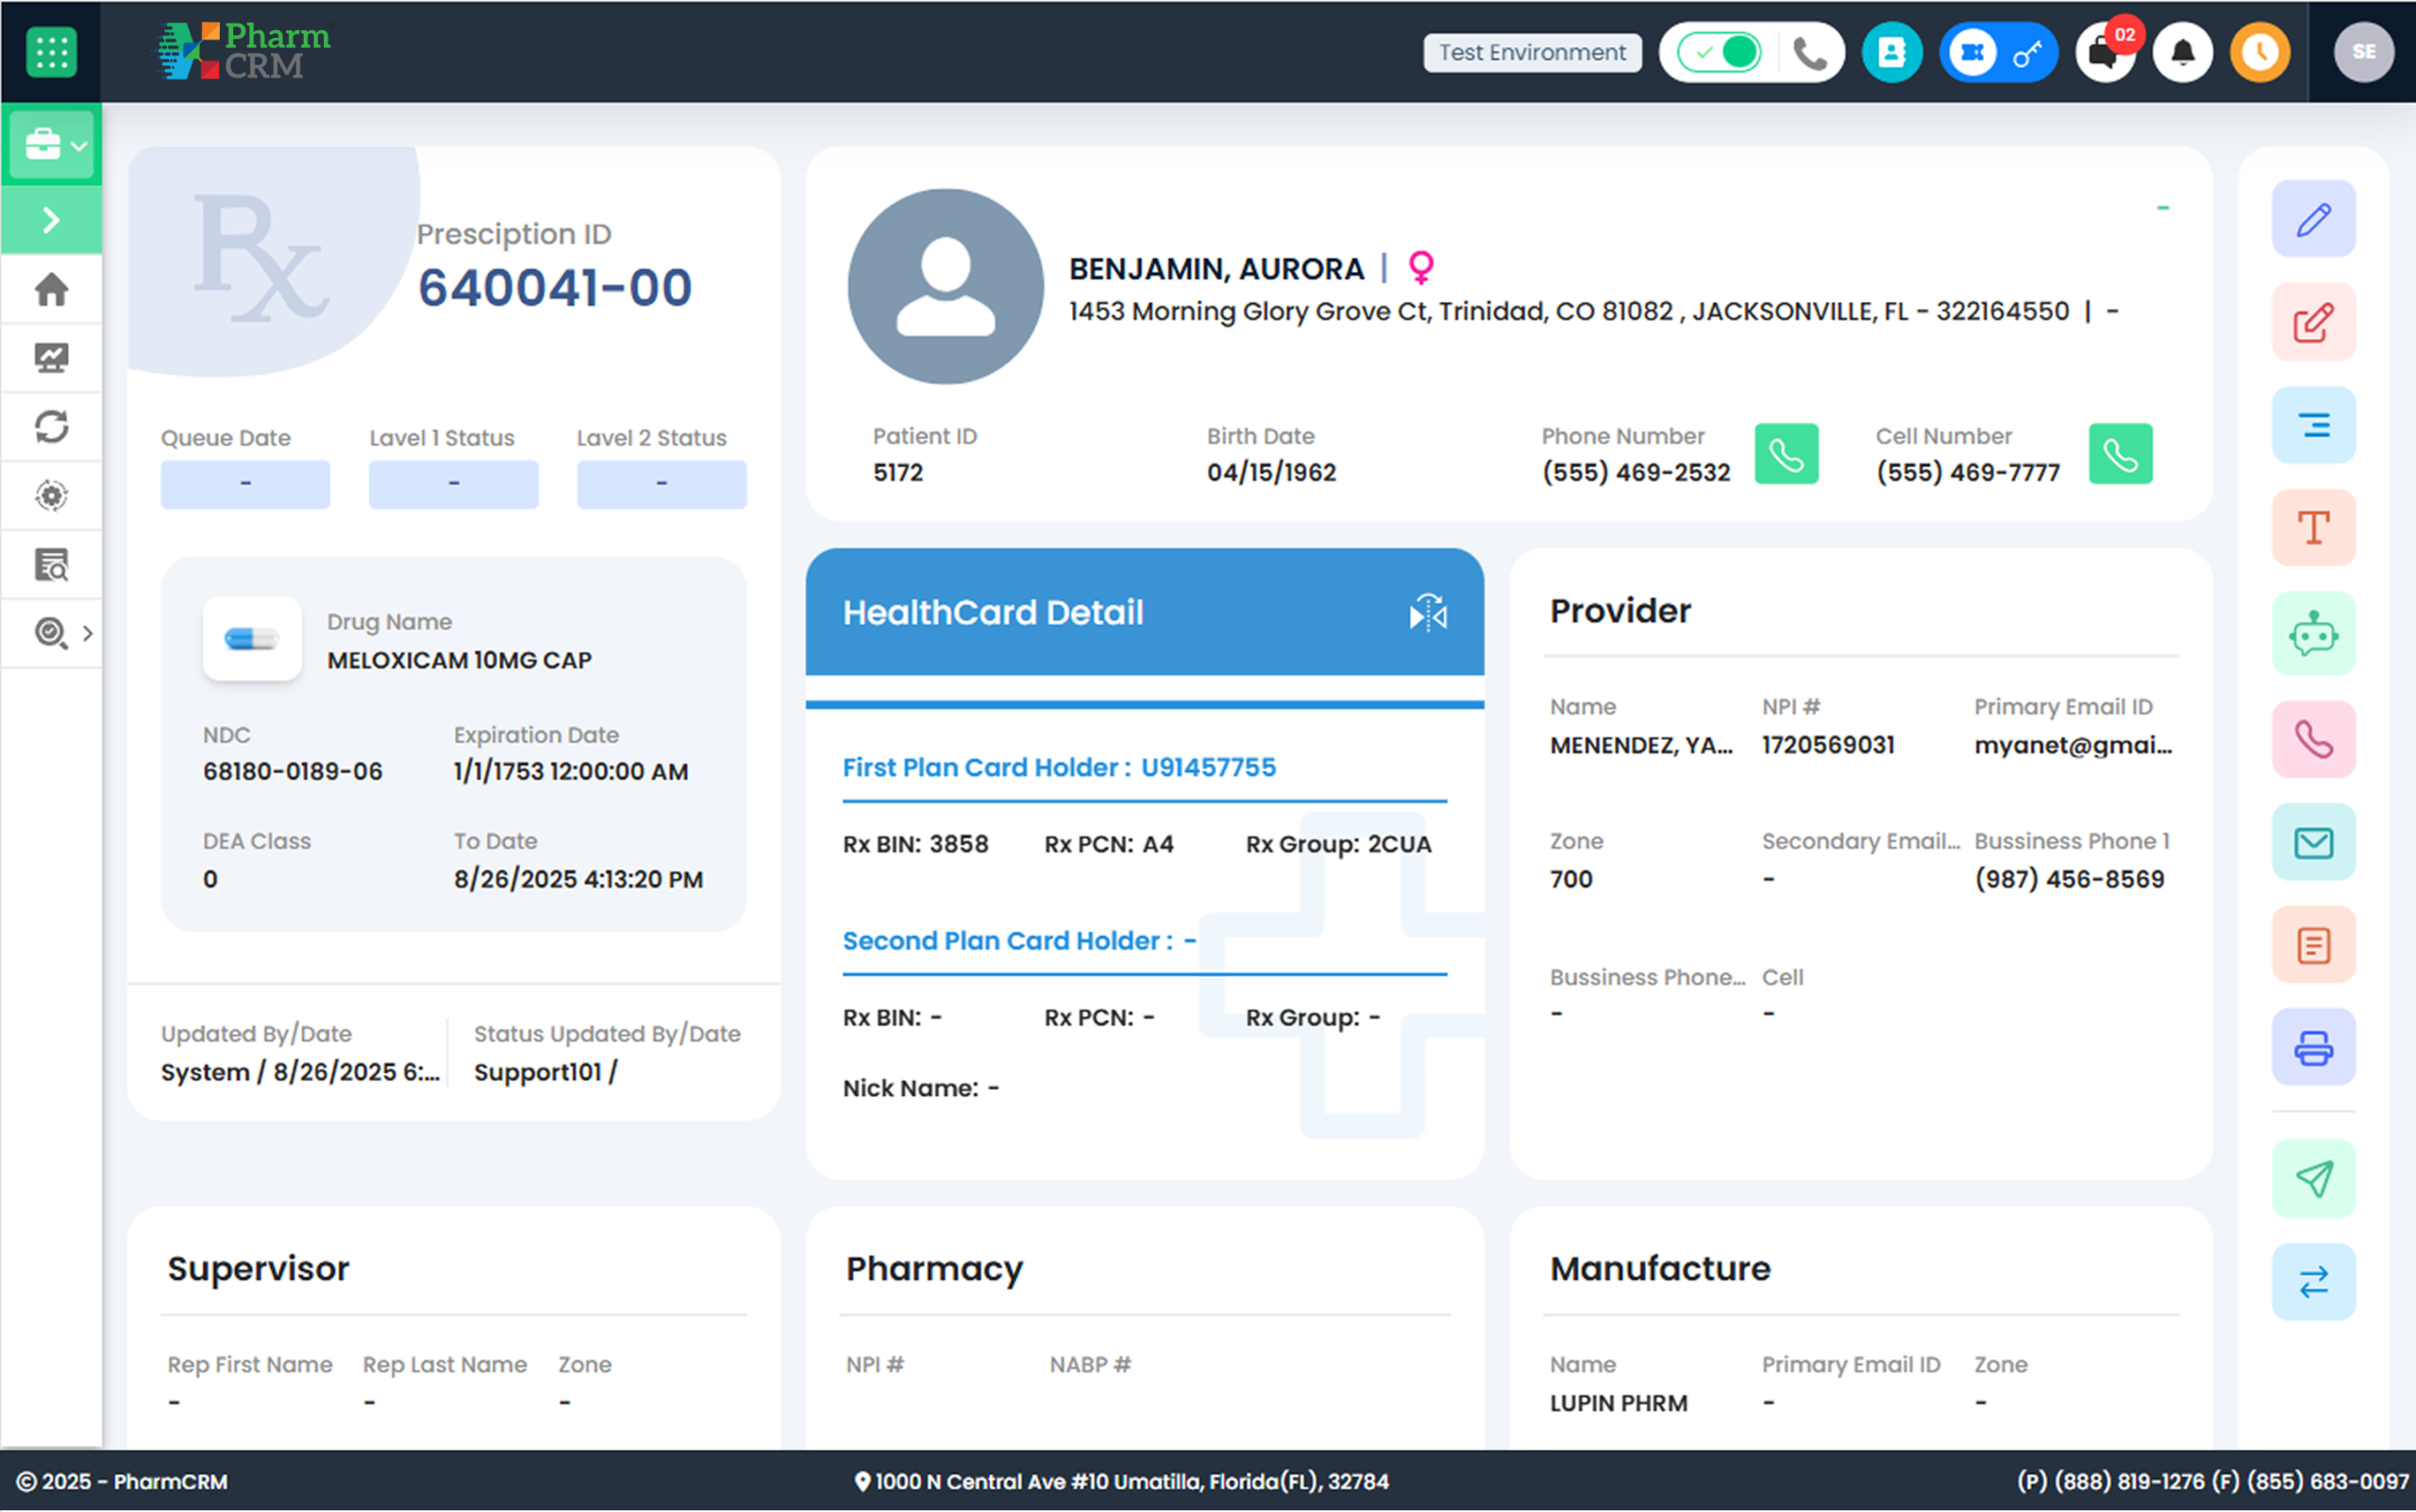Click the Queue Date value box
The height and width of the screenshot is (1512, 2416).
click(x=245, y=484)
